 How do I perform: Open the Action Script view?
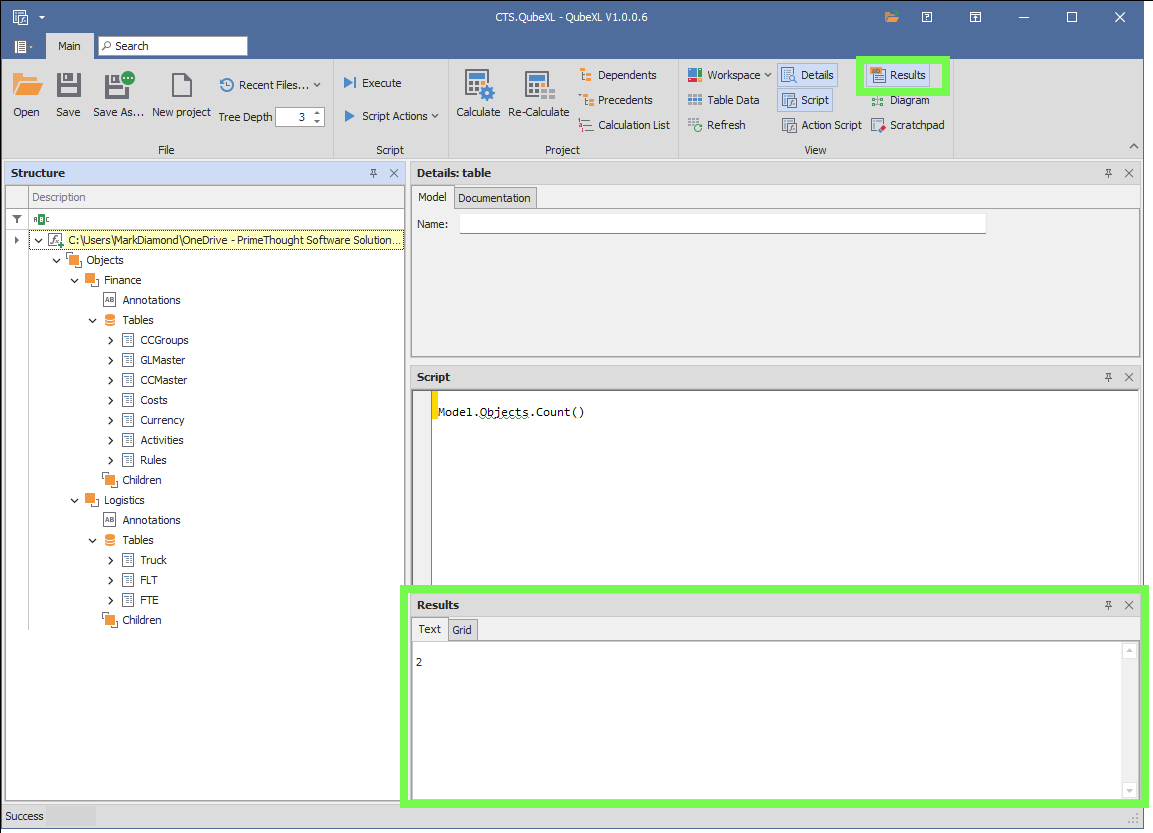point(821,125)
